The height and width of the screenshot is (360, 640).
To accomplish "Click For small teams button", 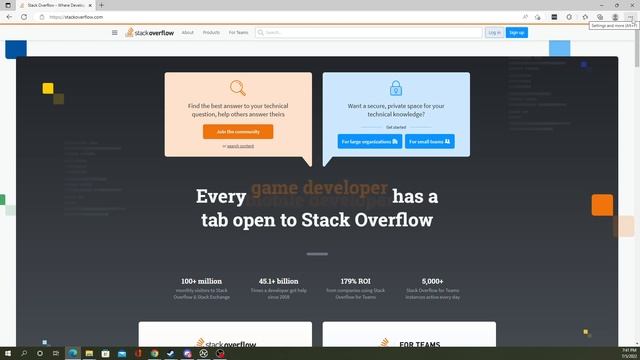I will [x=430, y=142].
